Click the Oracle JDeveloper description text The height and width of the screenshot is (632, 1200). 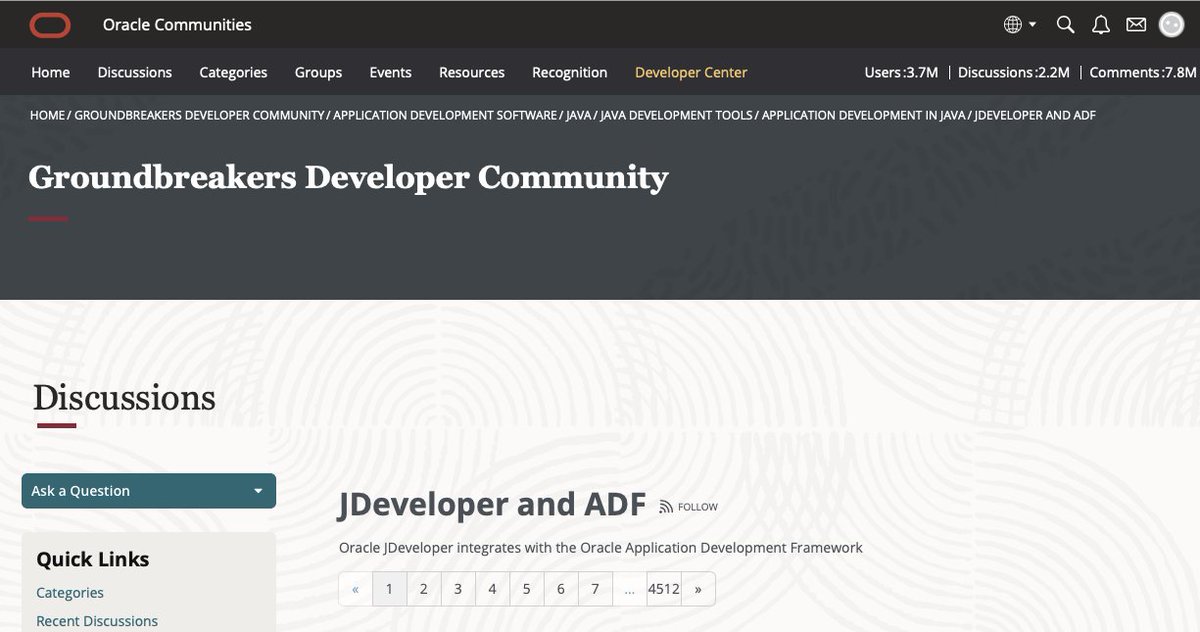[600, 548]
